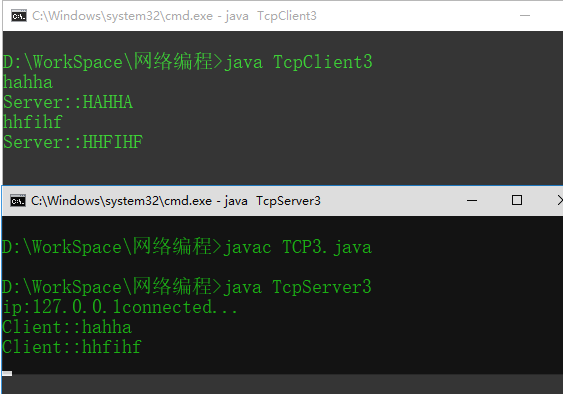
Task: Minimize the java TcpServer3 console window
Action: (472, 200)
